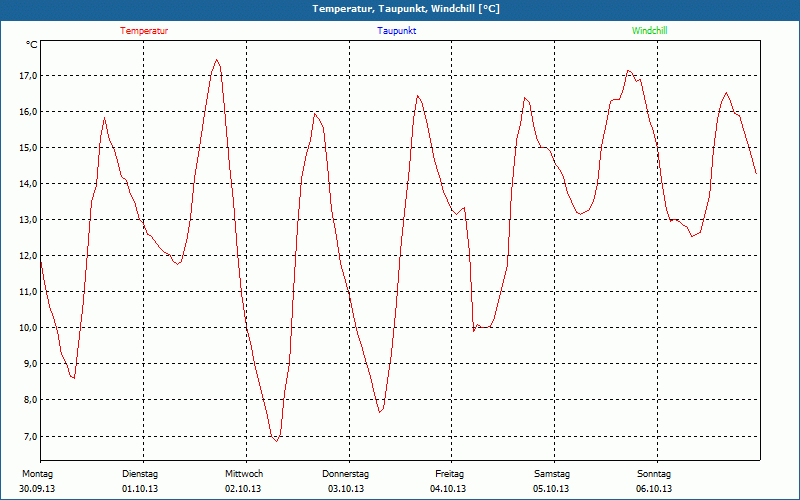Click the '9,0' y-axis value
The width and height of the screenshot is (800, 500).
pyautogui.click(x=31, y=364)
